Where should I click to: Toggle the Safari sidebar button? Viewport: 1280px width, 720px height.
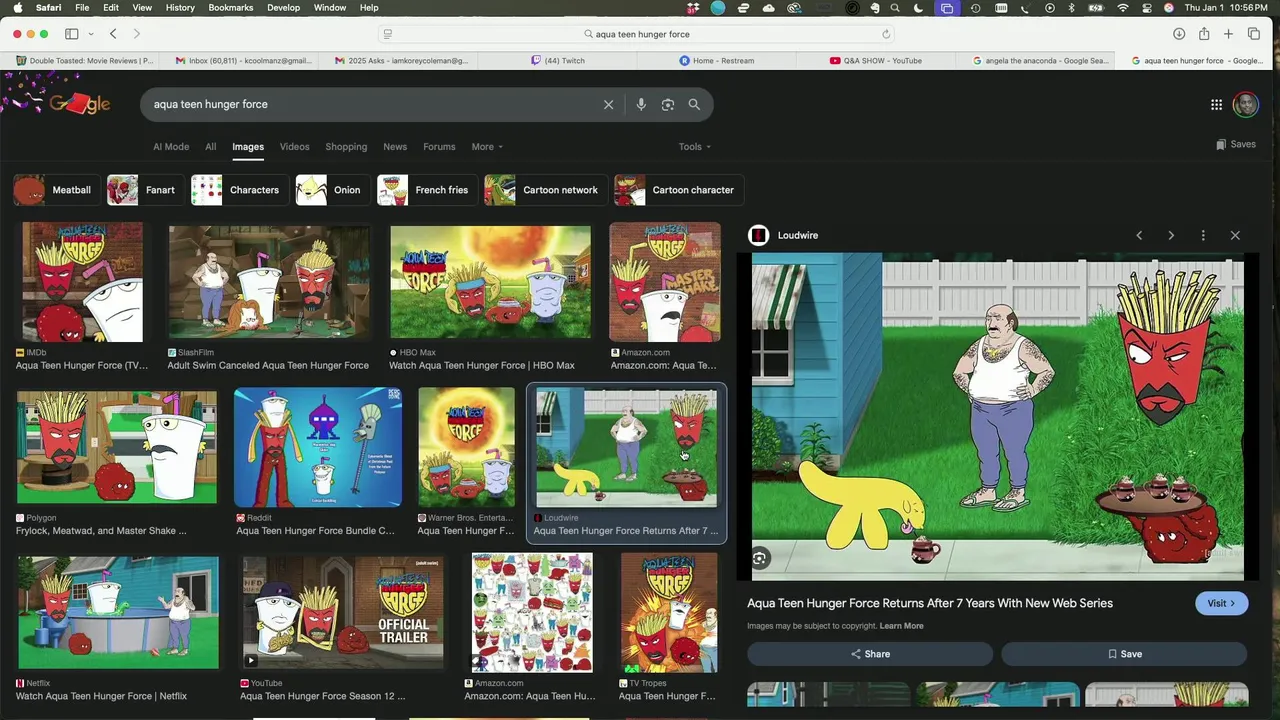(x=72, y=34)
